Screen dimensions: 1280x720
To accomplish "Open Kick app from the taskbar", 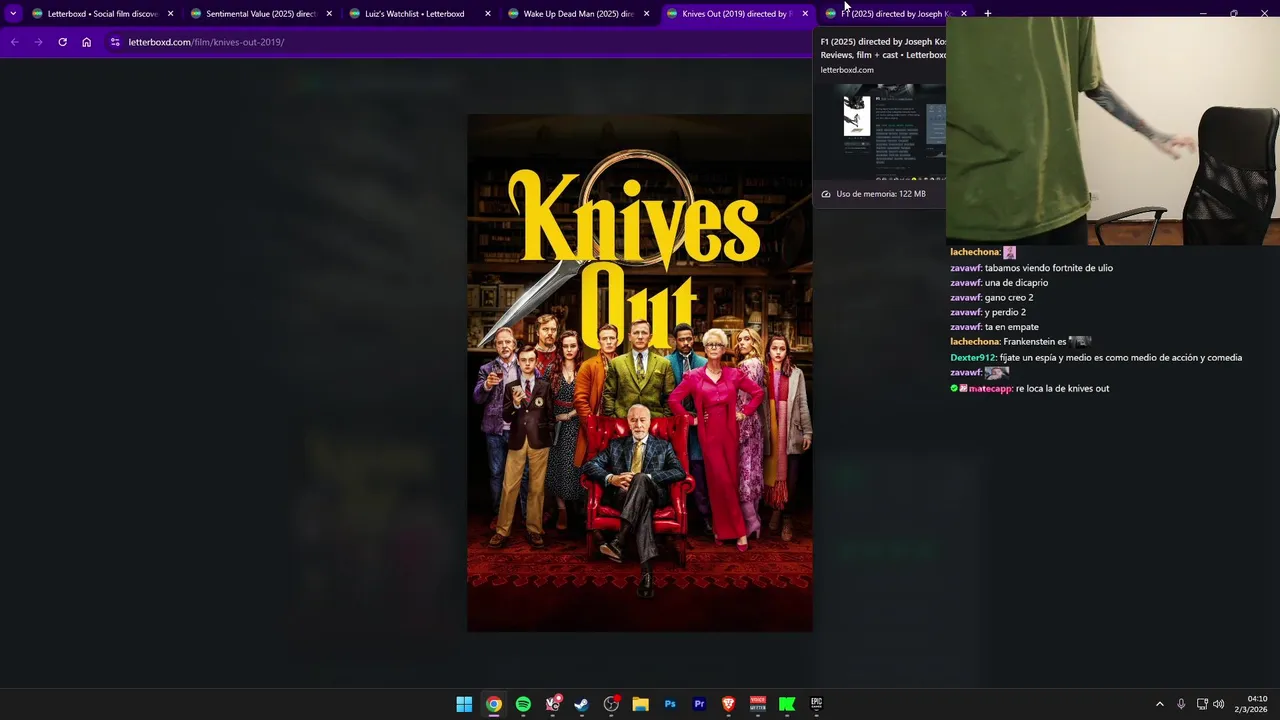I will click(x=787, y=704).
